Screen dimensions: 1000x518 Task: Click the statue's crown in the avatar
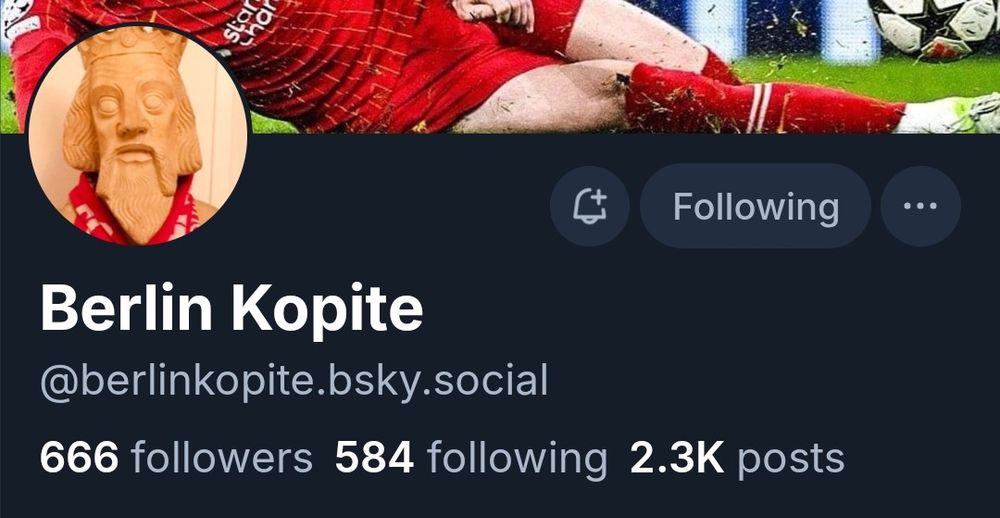click(133, 47)
